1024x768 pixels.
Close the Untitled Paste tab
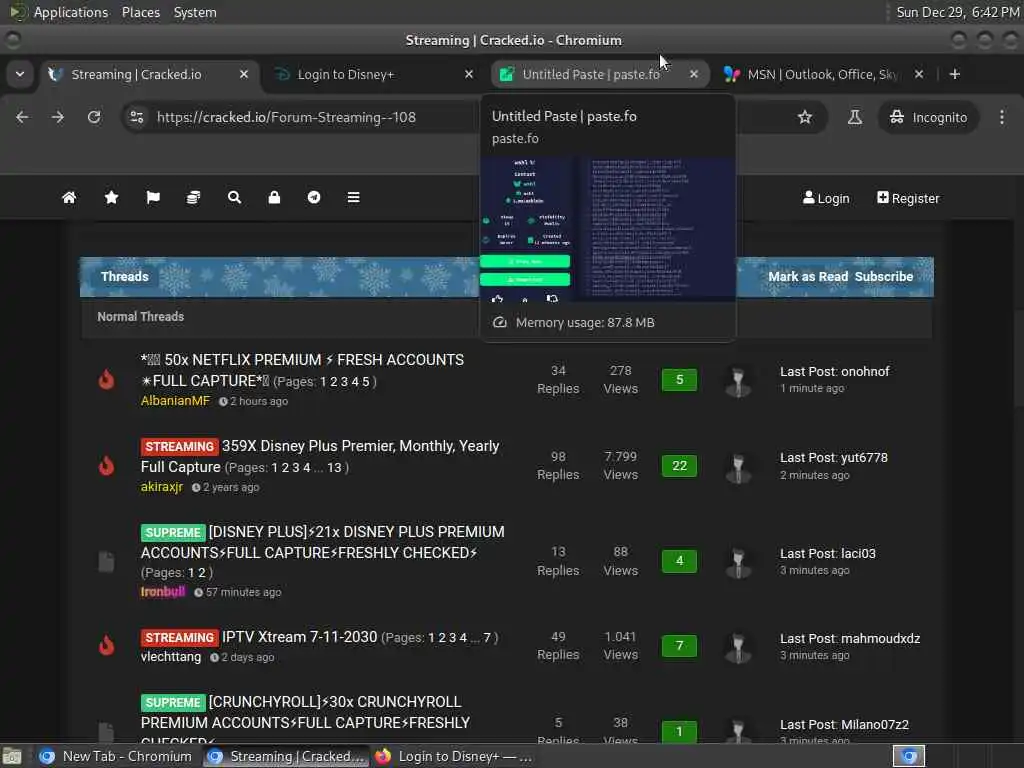(694, 74)
